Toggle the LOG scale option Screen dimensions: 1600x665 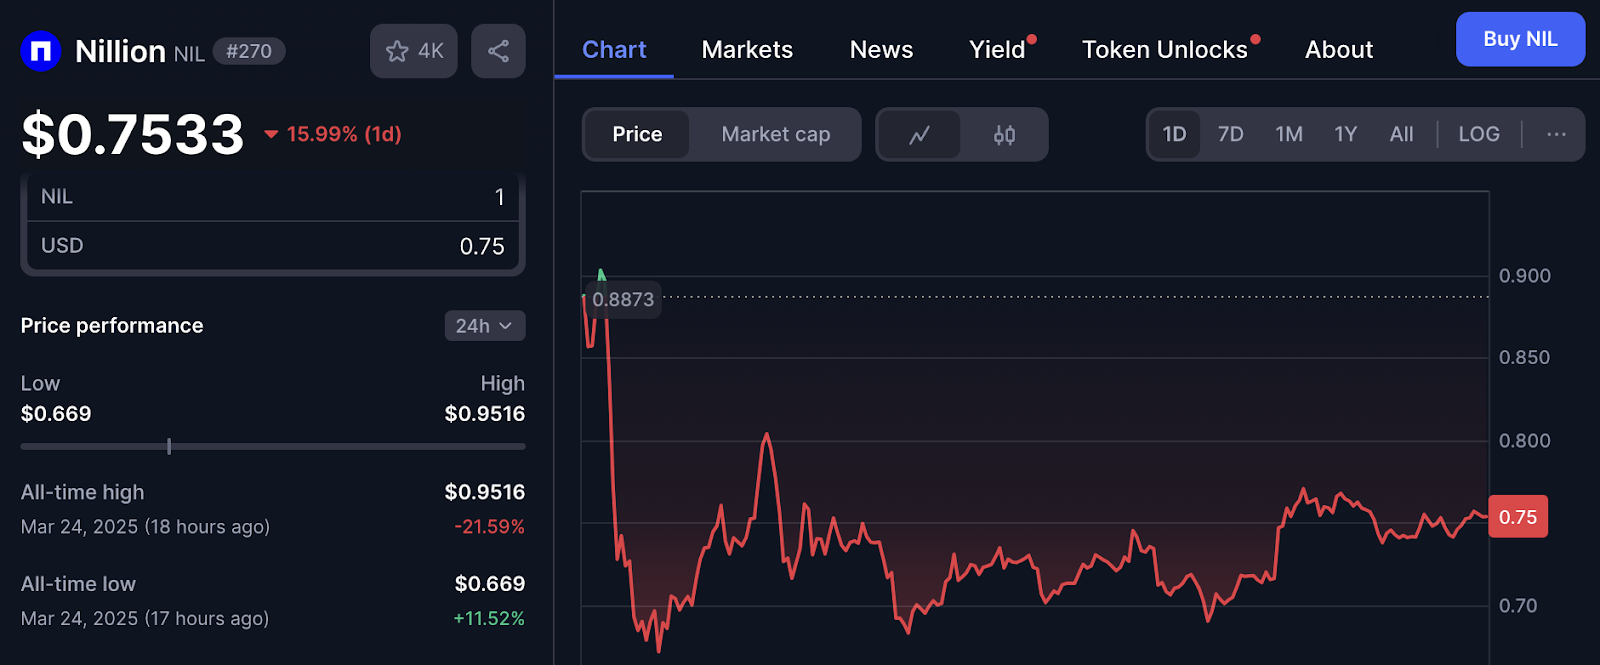[x=1478, y=134]
